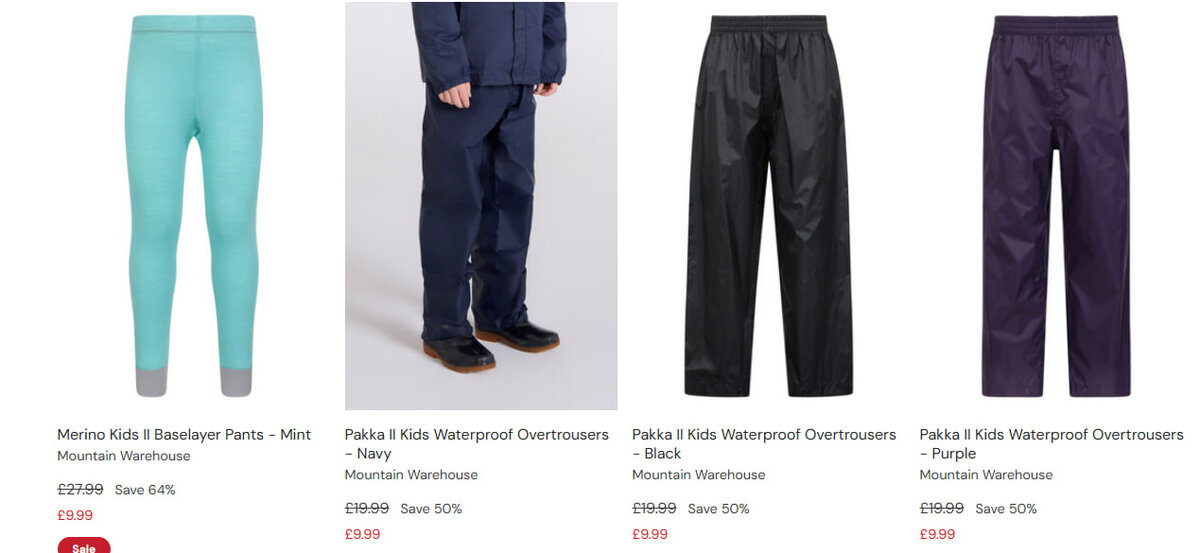This screenshot has width=1200, height=553.
Task: Open Pakka II Kids Waterproof Overtrousers Black title
Action: [x=764, y=444]
